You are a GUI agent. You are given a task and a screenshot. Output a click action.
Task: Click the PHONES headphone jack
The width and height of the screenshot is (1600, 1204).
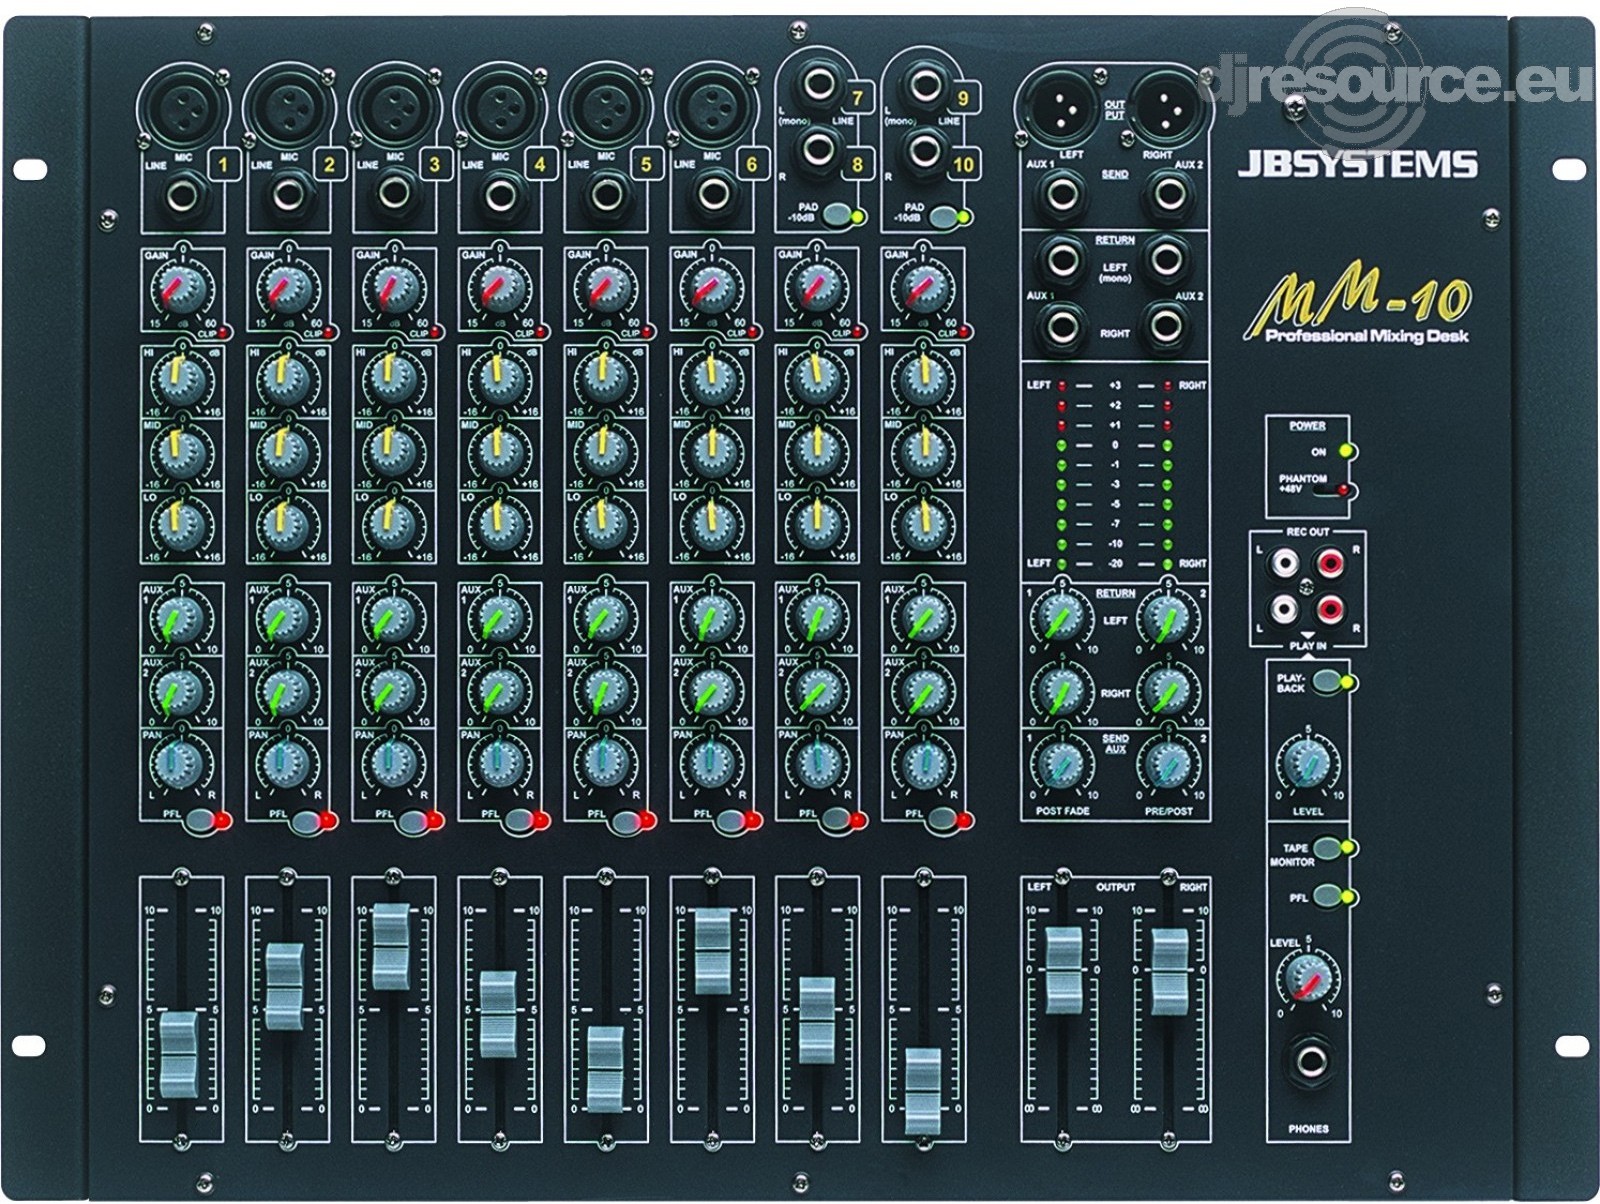[1309, 1062]
